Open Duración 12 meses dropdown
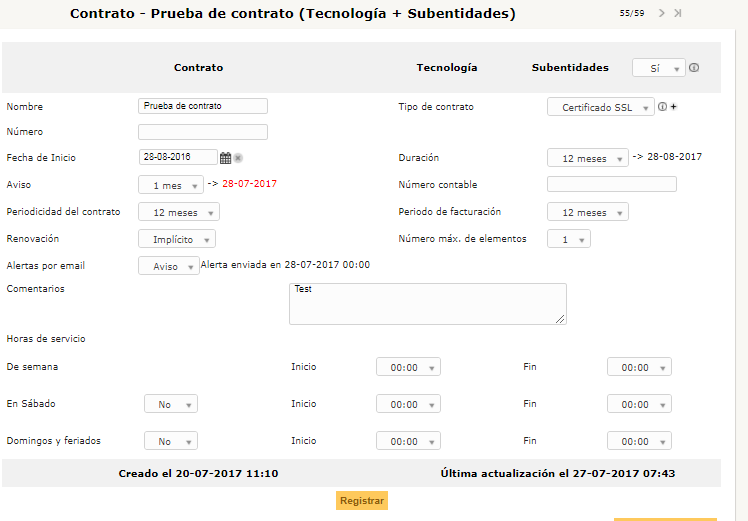 tap(588, 157)
